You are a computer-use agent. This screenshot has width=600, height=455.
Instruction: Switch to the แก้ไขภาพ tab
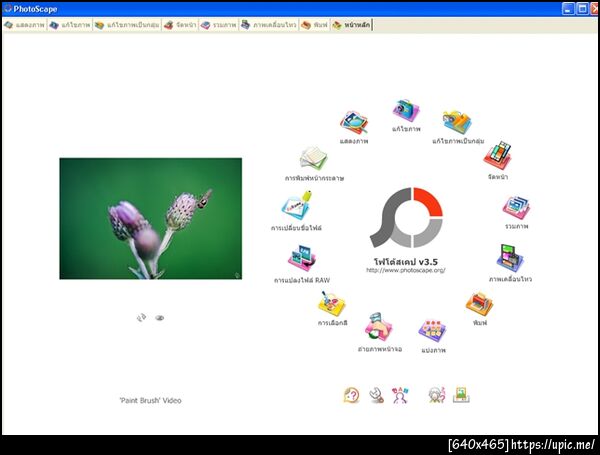[70, 25]
